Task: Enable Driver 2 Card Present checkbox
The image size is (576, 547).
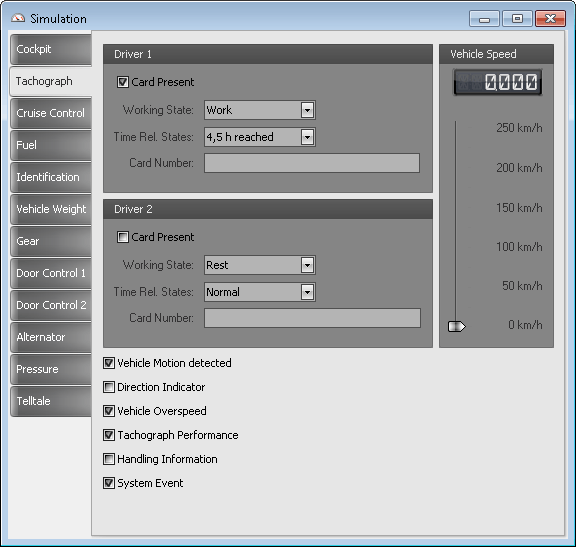Action: tap(123, 237)
